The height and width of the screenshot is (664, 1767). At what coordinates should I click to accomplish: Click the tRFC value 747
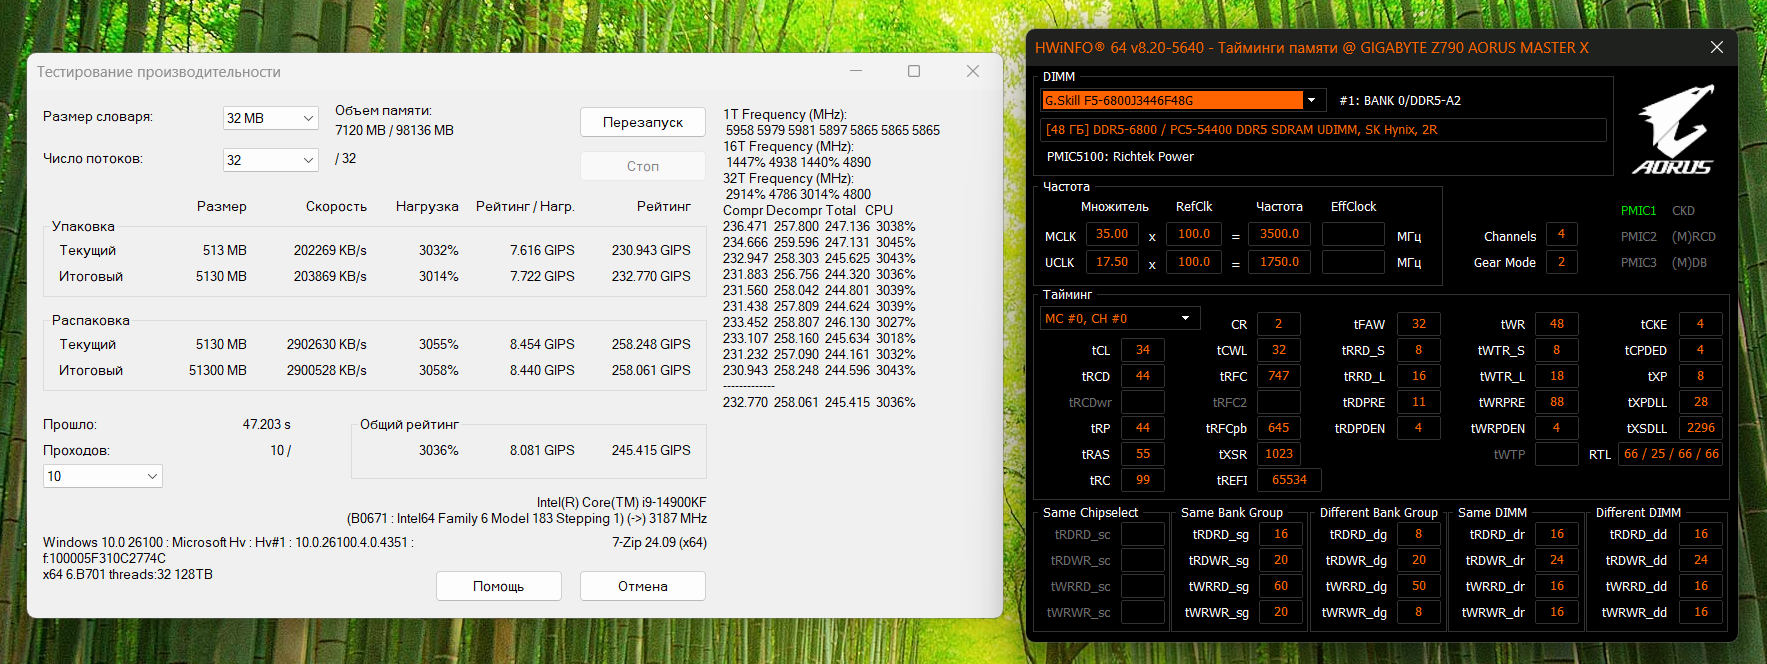pyautogui.click(x=1279, y=376)
